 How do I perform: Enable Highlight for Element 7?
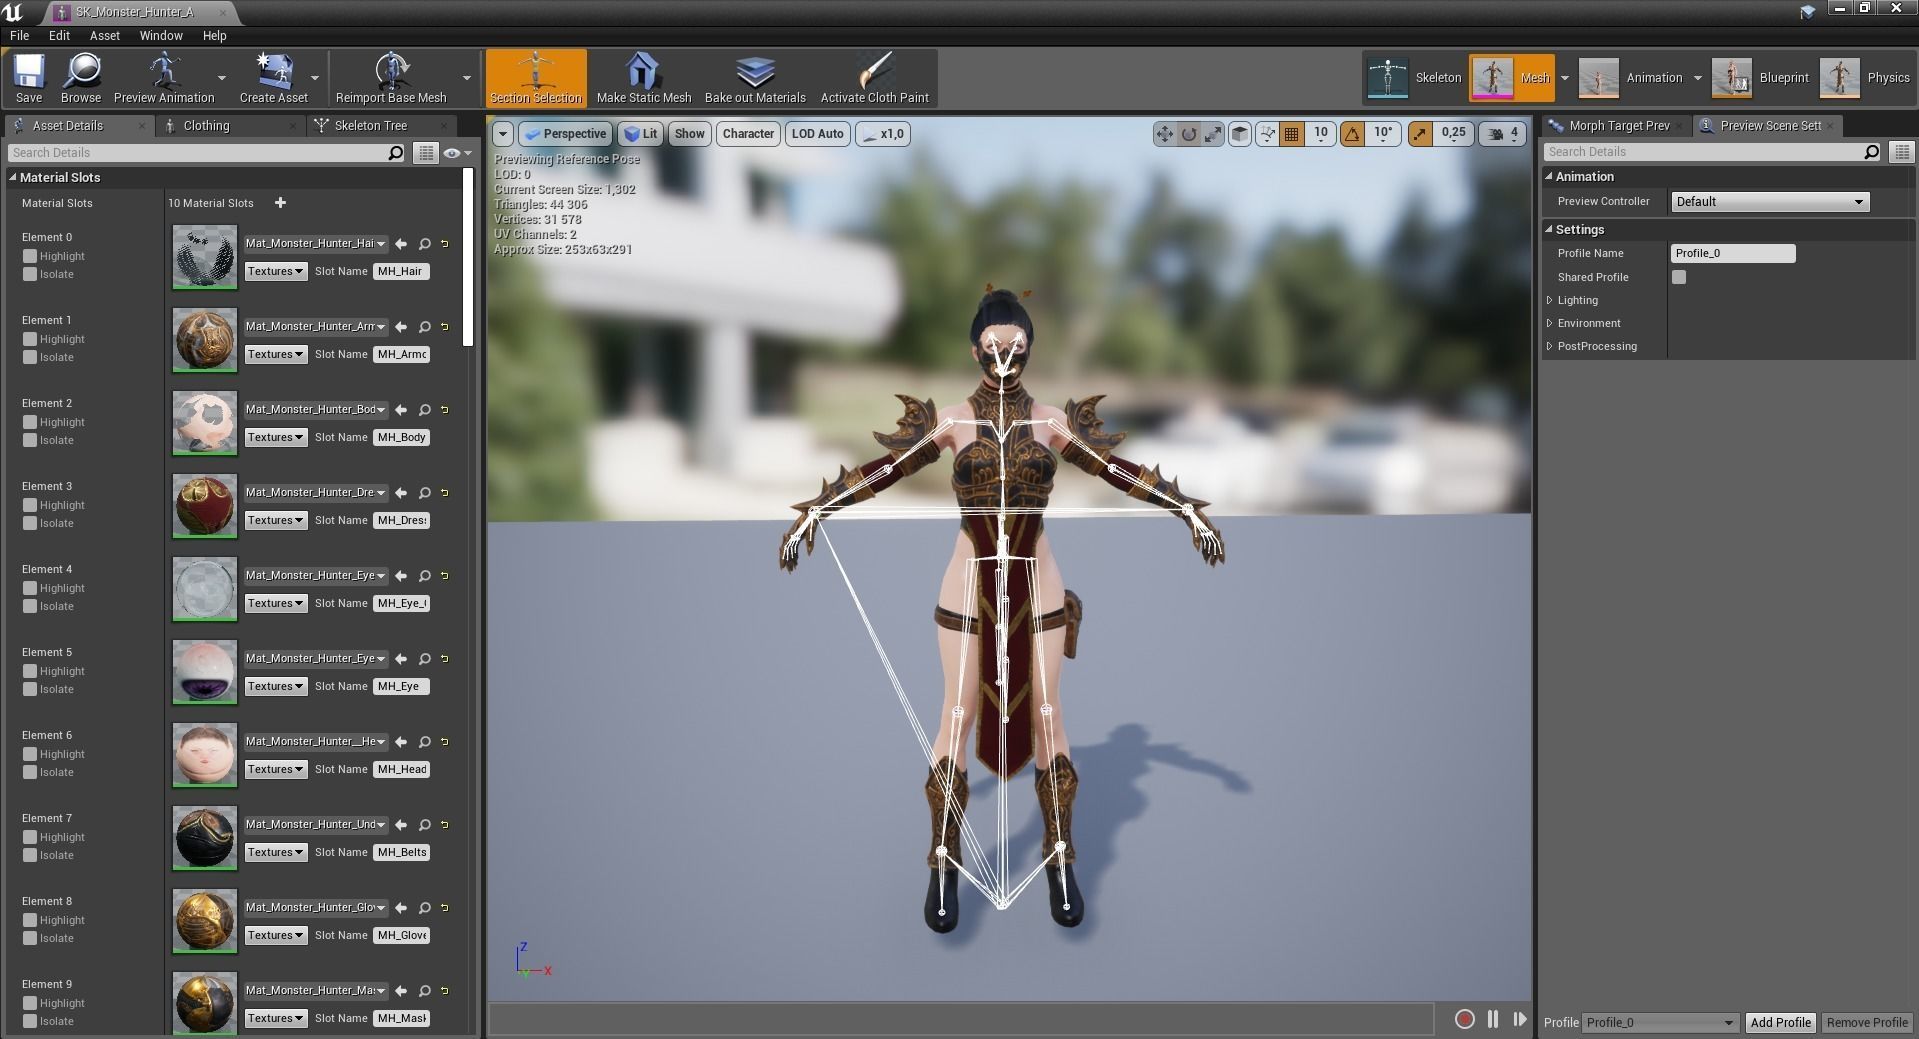(30, 837)
